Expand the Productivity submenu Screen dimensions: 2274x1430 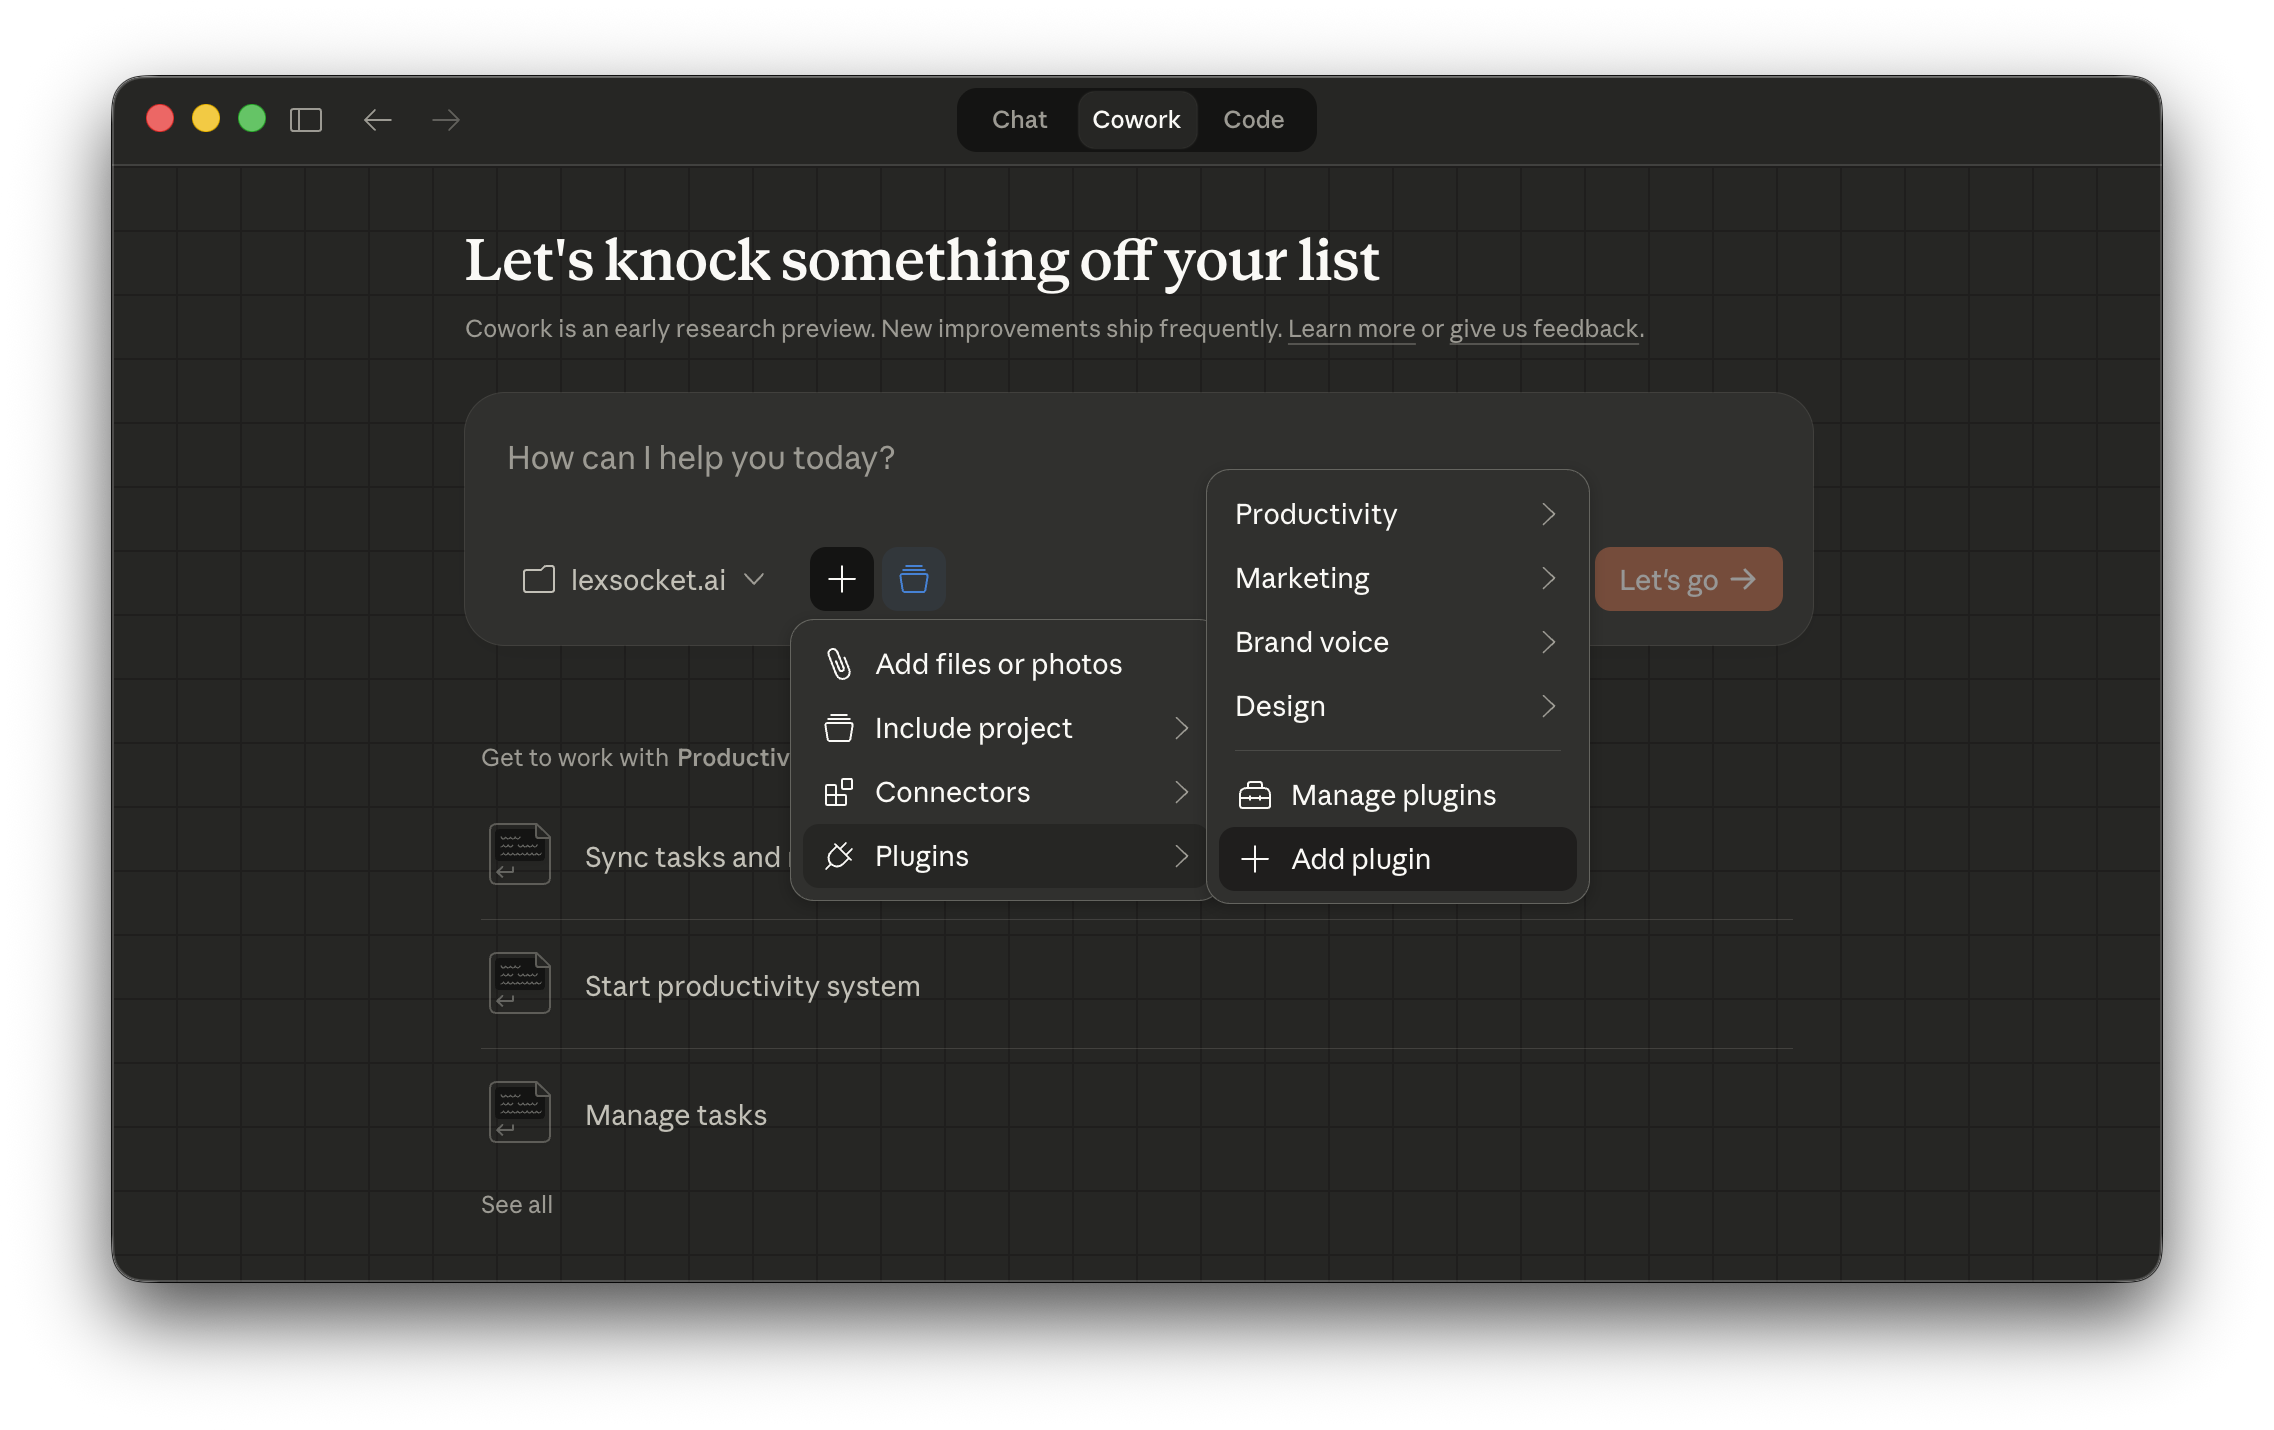(1396, 514)
